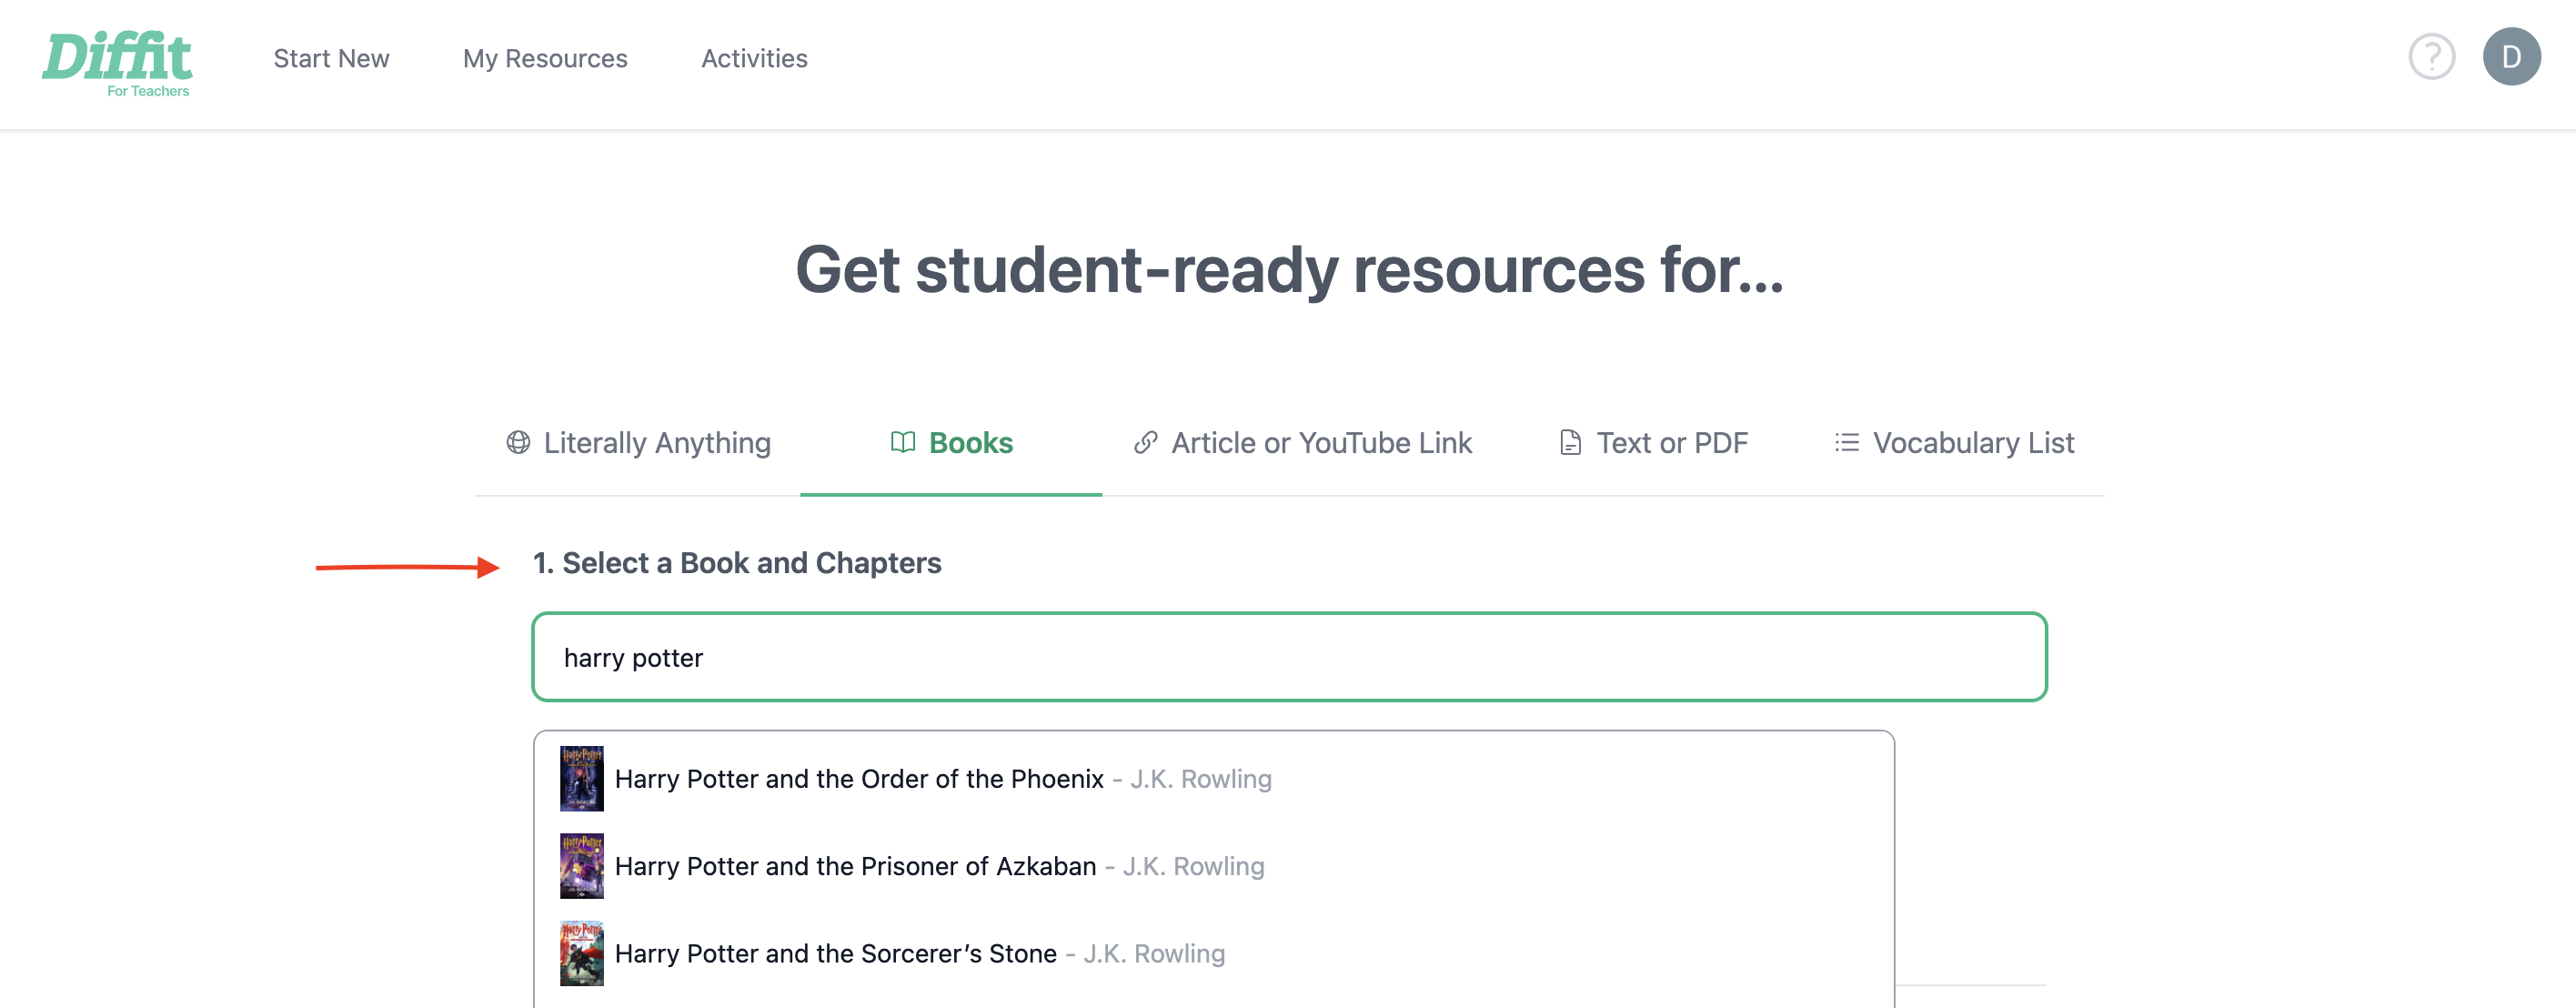Click the link icon by Article or YouTube
The height and width of the screenshot is (1008, 2576).
[x=1146, y=442]
